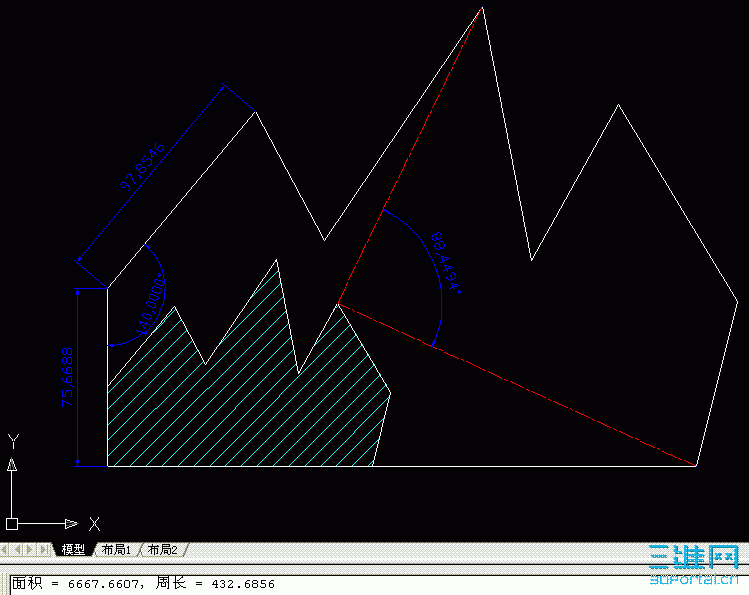The height and width of the screenshot is (595, 749).
Task: Click the area result 面积 = 6667.6607
Action: pos(75,584)
